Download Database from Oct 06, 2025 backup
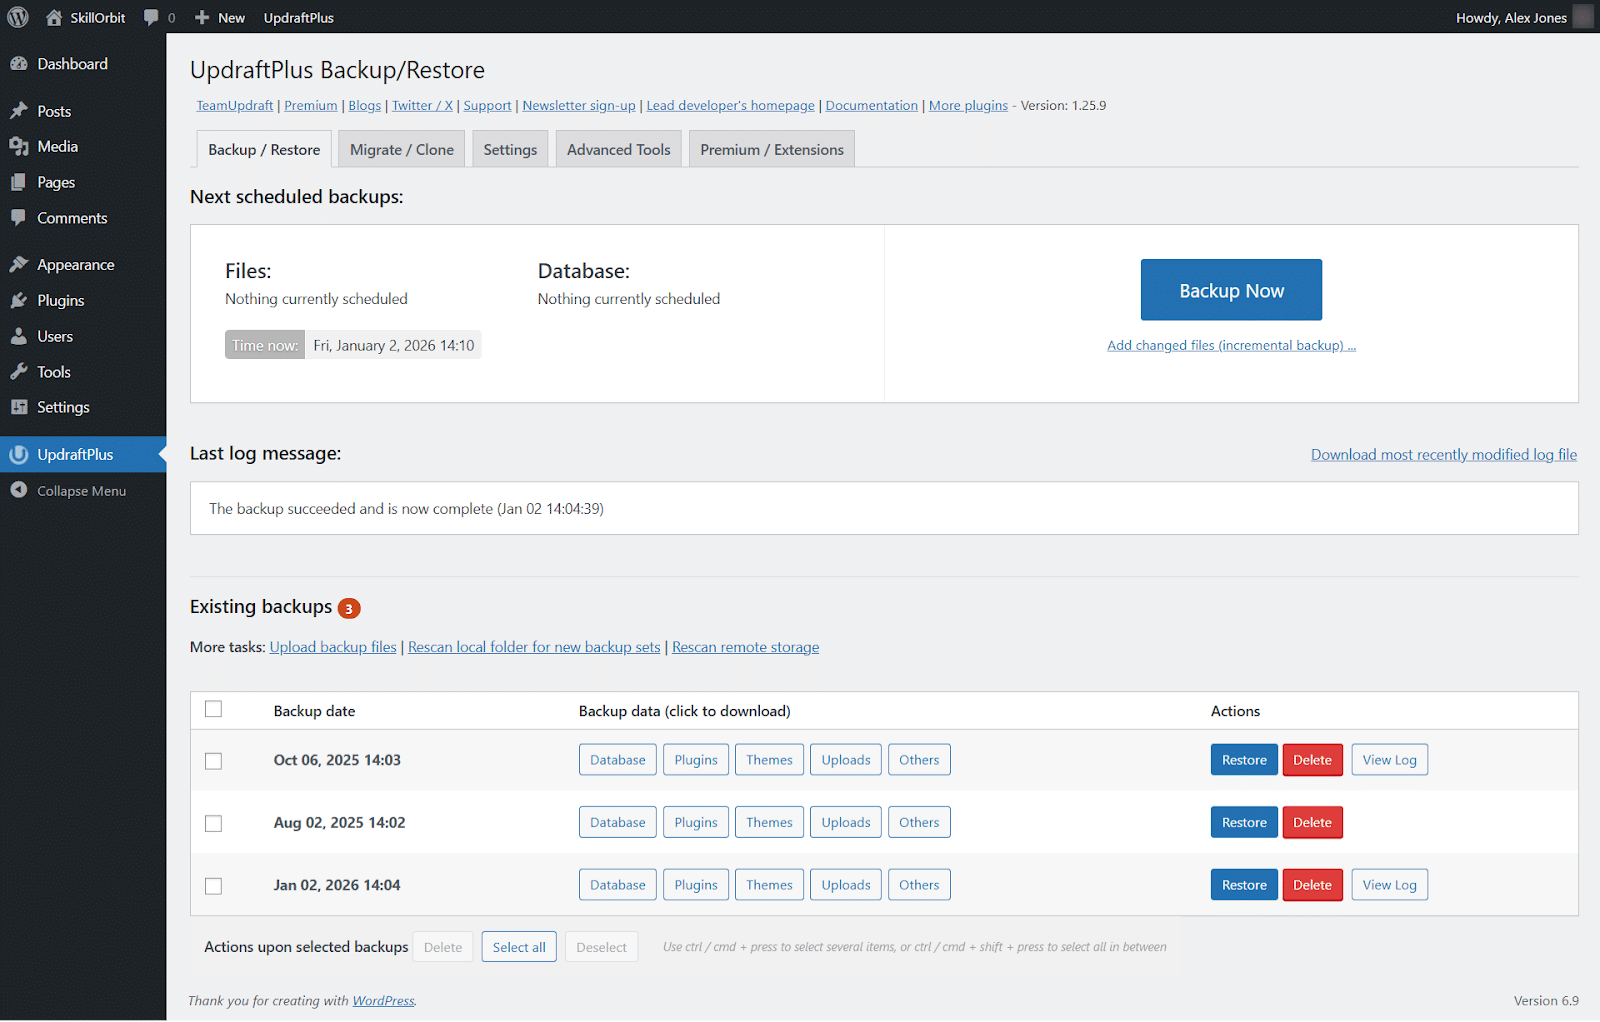Image resolution: width=1600 pixels, height=1022 pixels. pos(618,760)
